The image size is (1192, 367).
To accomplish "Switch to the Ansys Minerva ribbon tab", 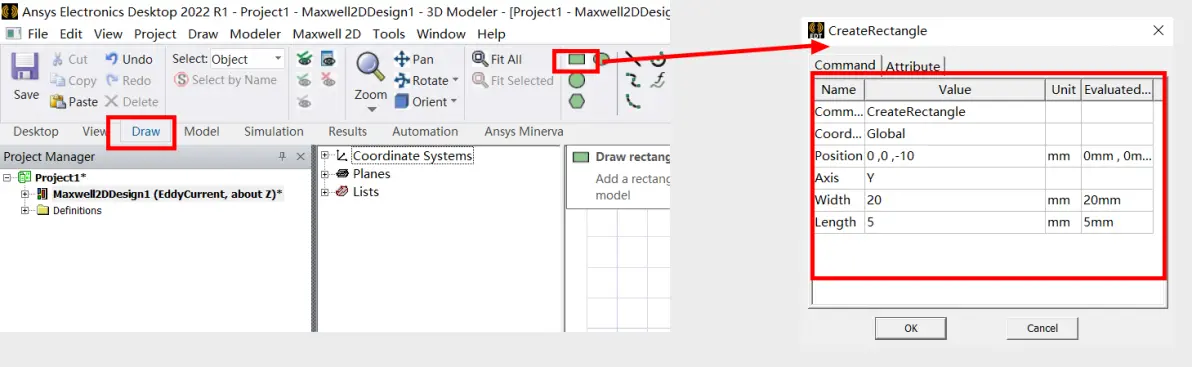I will pyautogui.click(x=524, y=131).
